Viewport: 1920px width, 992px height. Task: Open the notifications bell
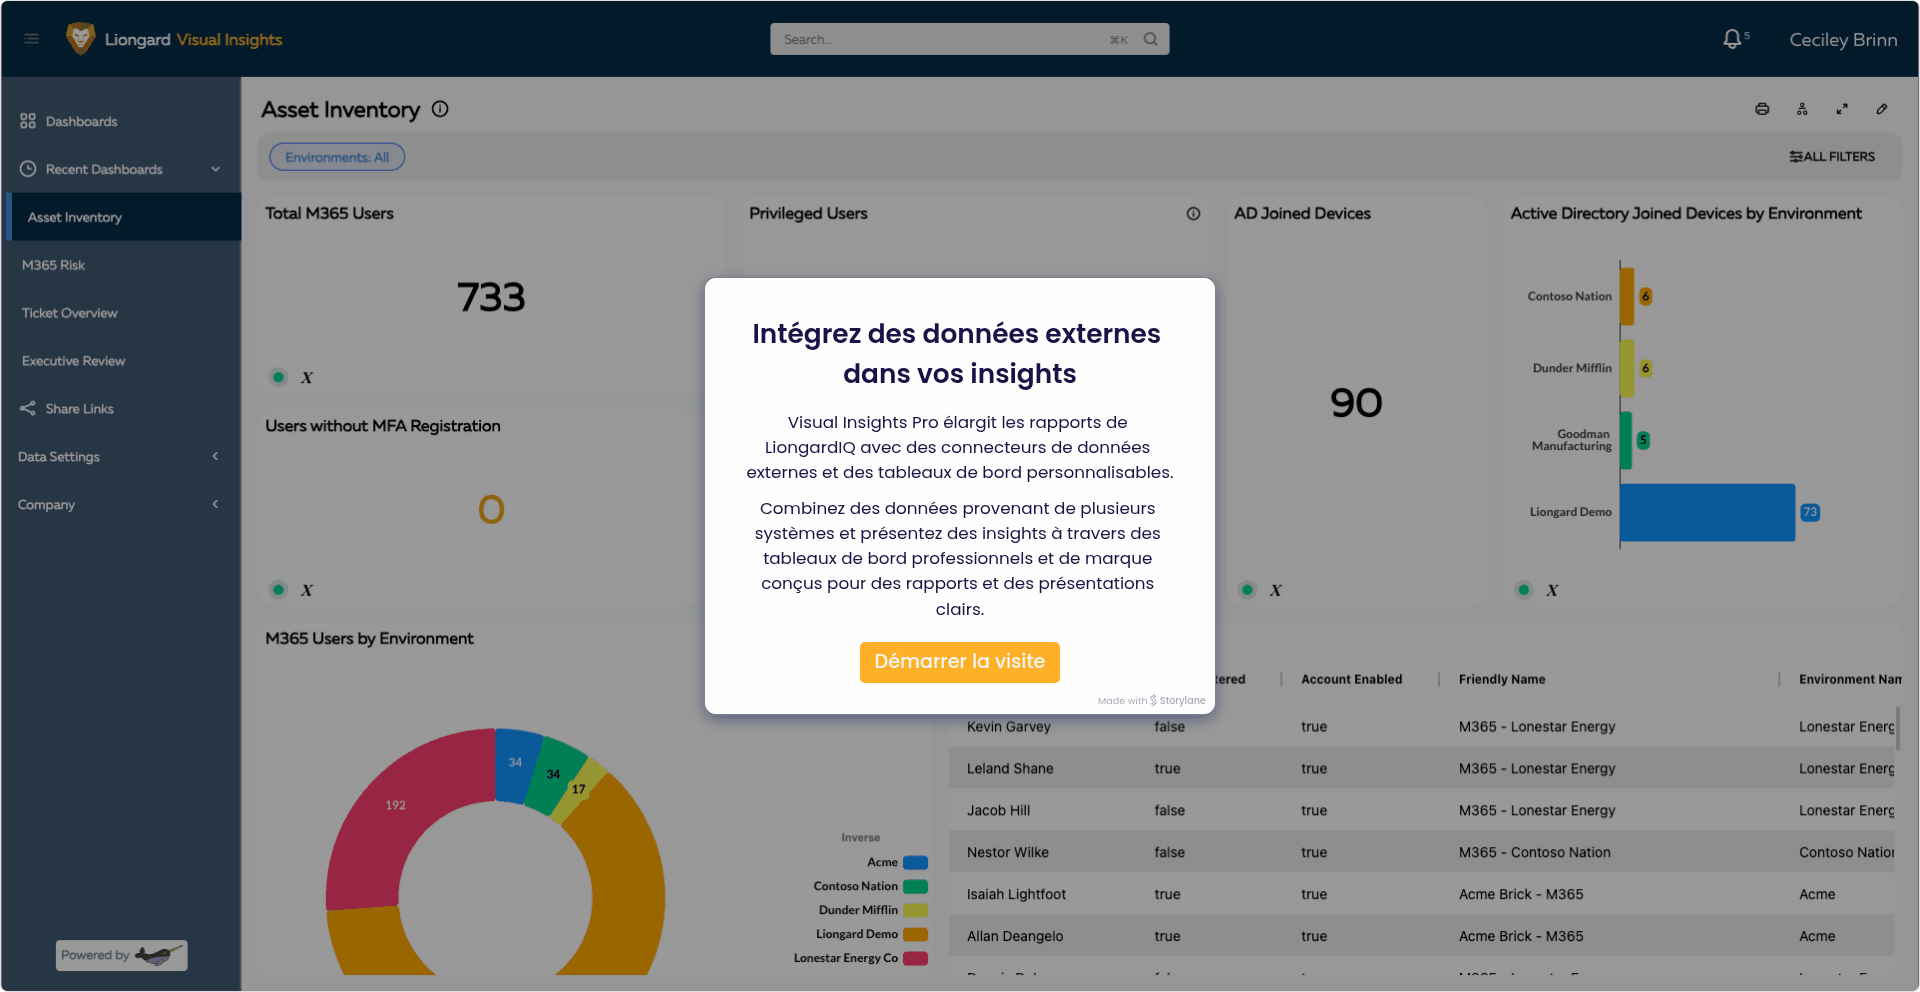point(1732,39)
